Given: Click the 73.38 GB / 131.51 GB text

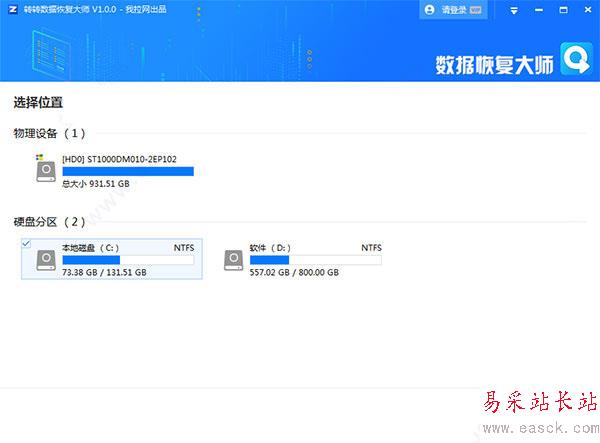Looking at the screenshot, I should coord(104,272).
